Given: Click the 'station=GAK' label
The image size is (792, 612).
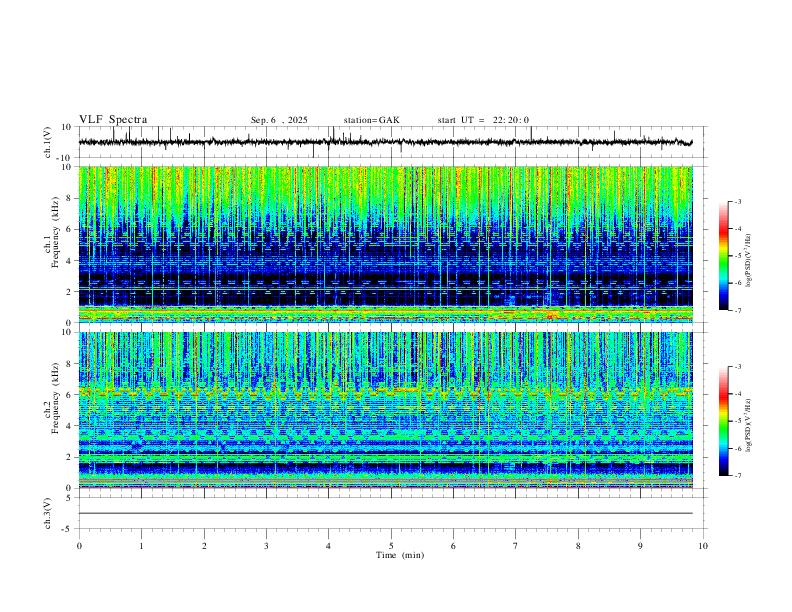Looking at the screenshot, I should click(371, 120).
